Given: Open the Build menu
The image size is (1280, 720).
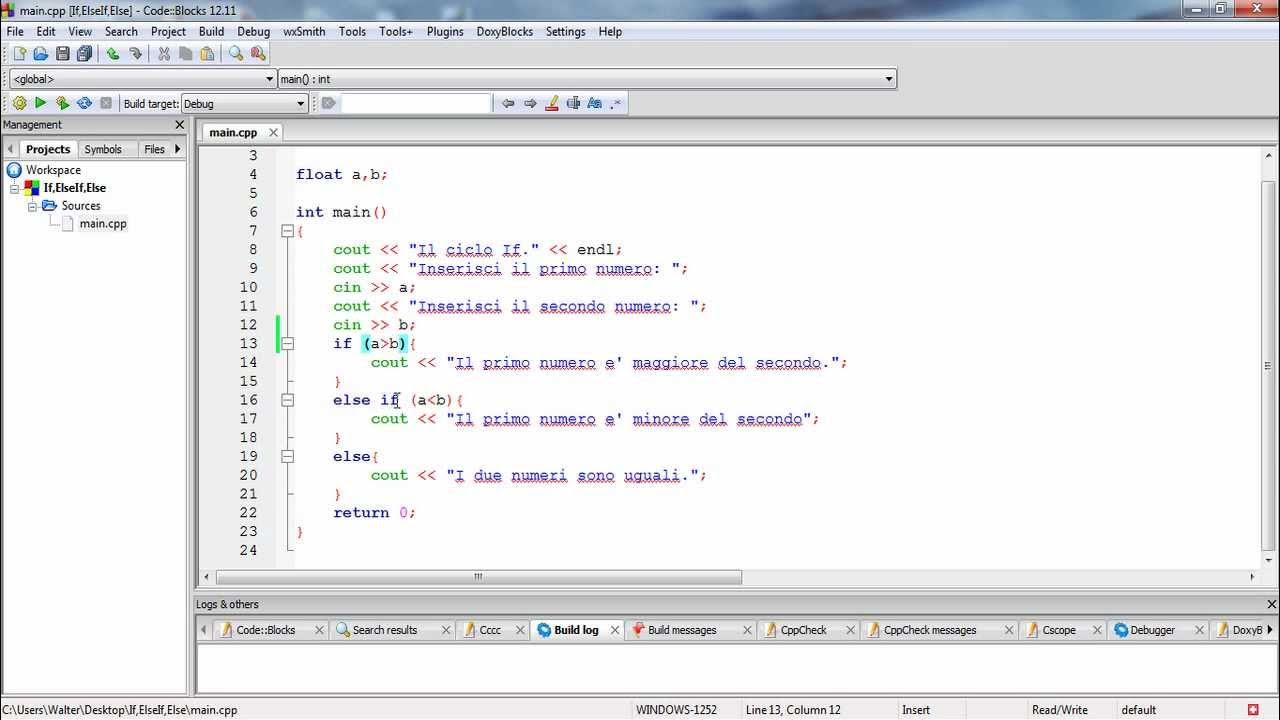Looking at the screenshot, I should click(x=211, y=31).
